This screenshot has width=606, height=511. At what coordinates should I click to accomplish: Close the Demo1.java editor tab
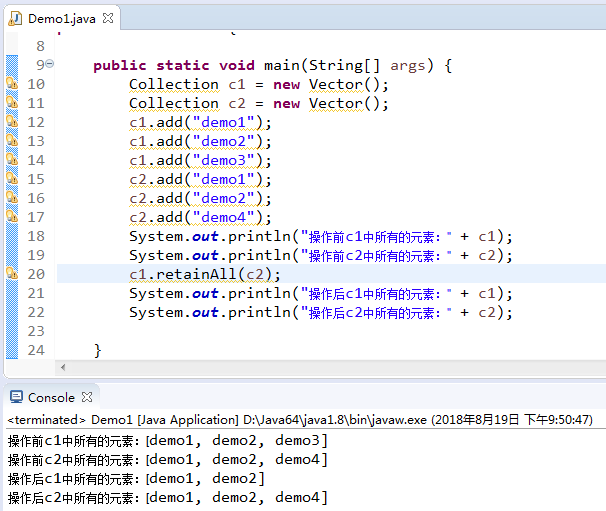(x=108, y=18)
